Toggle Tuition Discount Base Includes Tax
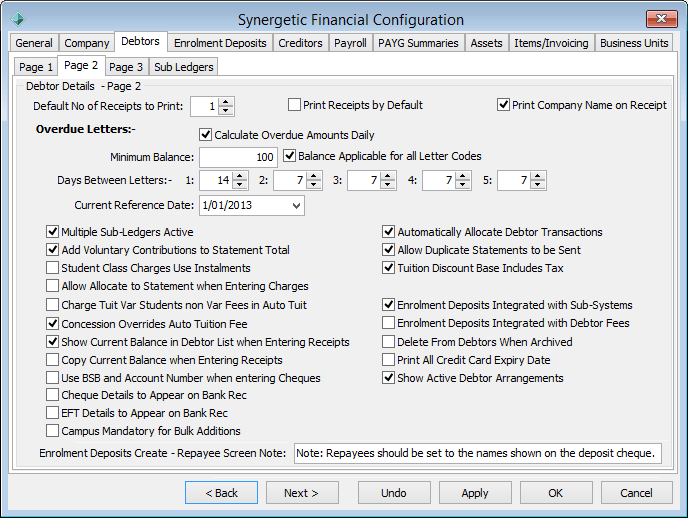688x518 pixels. pyautogui.click(x=388, y=268)
